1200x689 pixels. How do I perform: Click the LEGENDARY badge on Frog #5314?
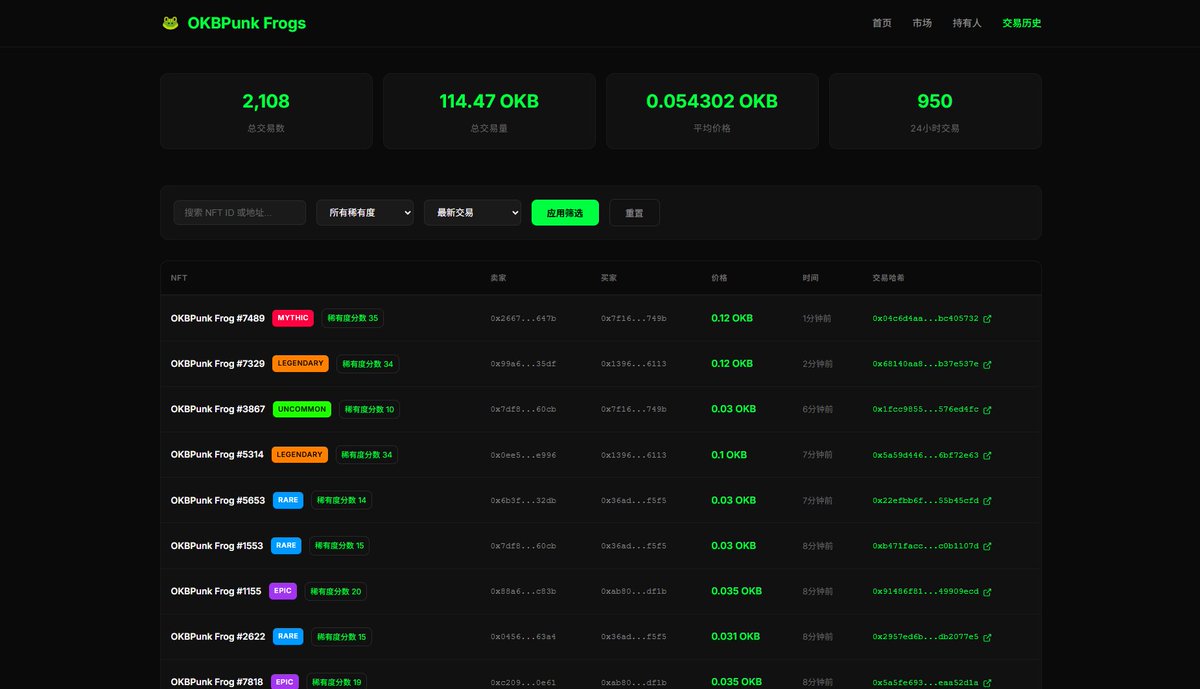coord(299,454)
